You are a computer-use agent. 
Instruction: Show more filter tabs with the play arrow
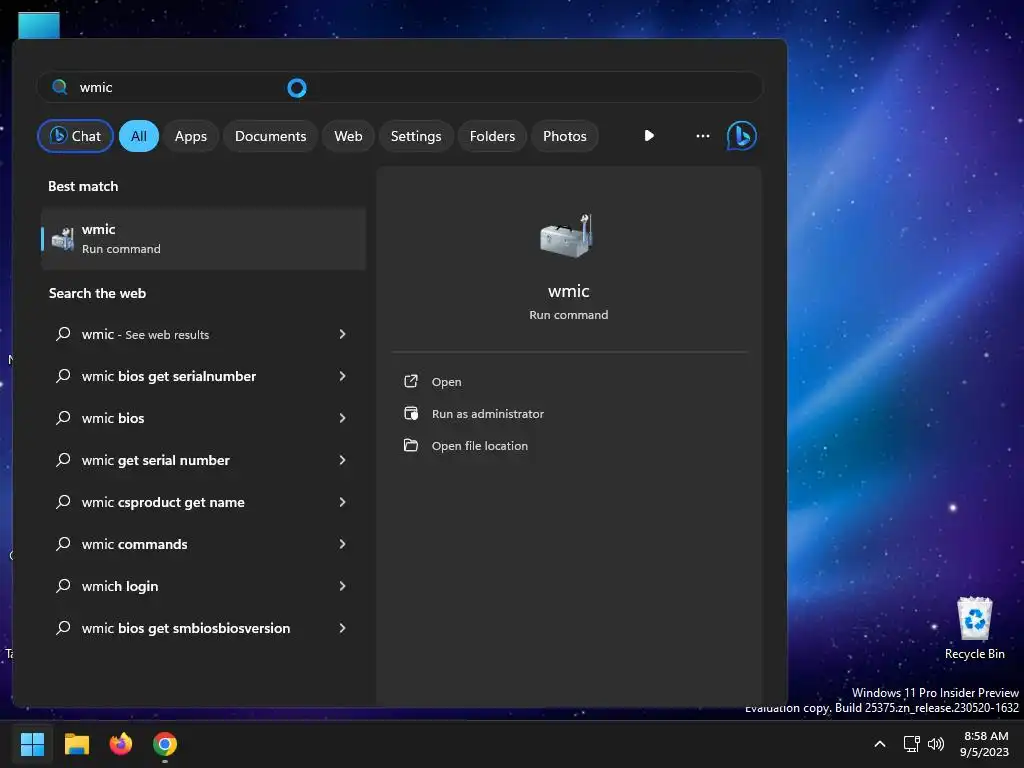(648, 135)
